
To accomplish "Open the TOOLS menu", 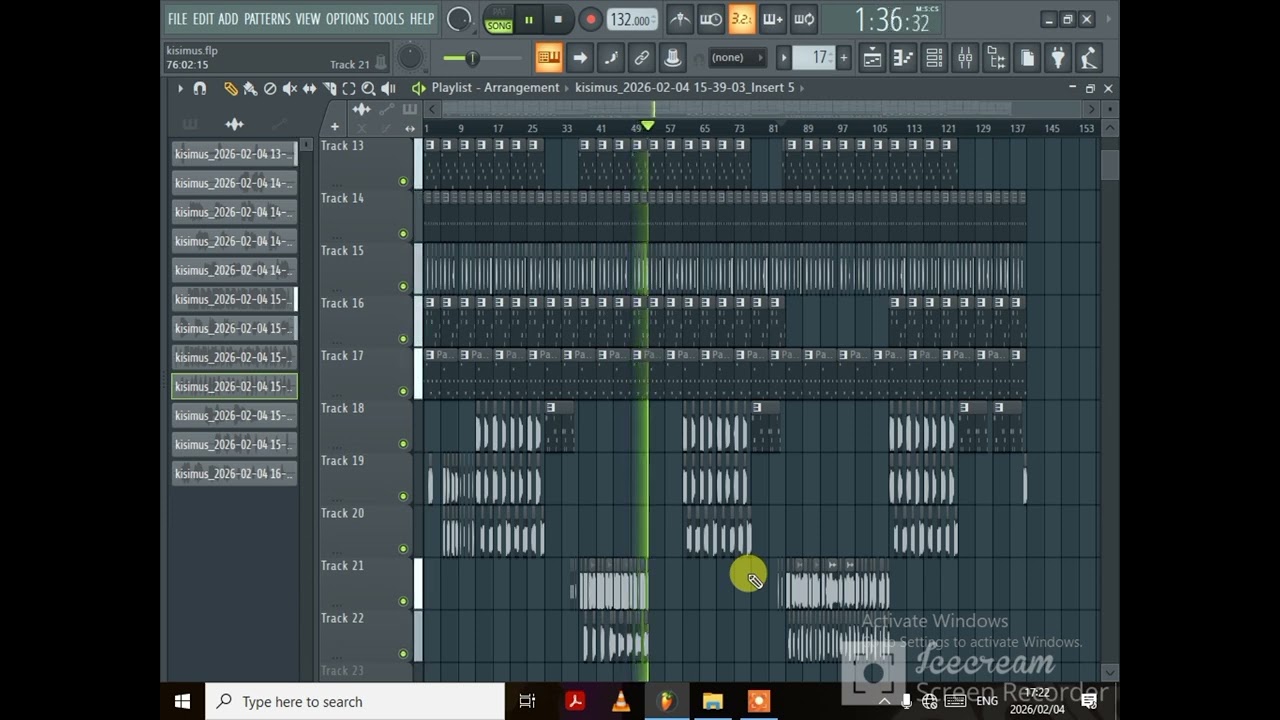I will [388, 19].
